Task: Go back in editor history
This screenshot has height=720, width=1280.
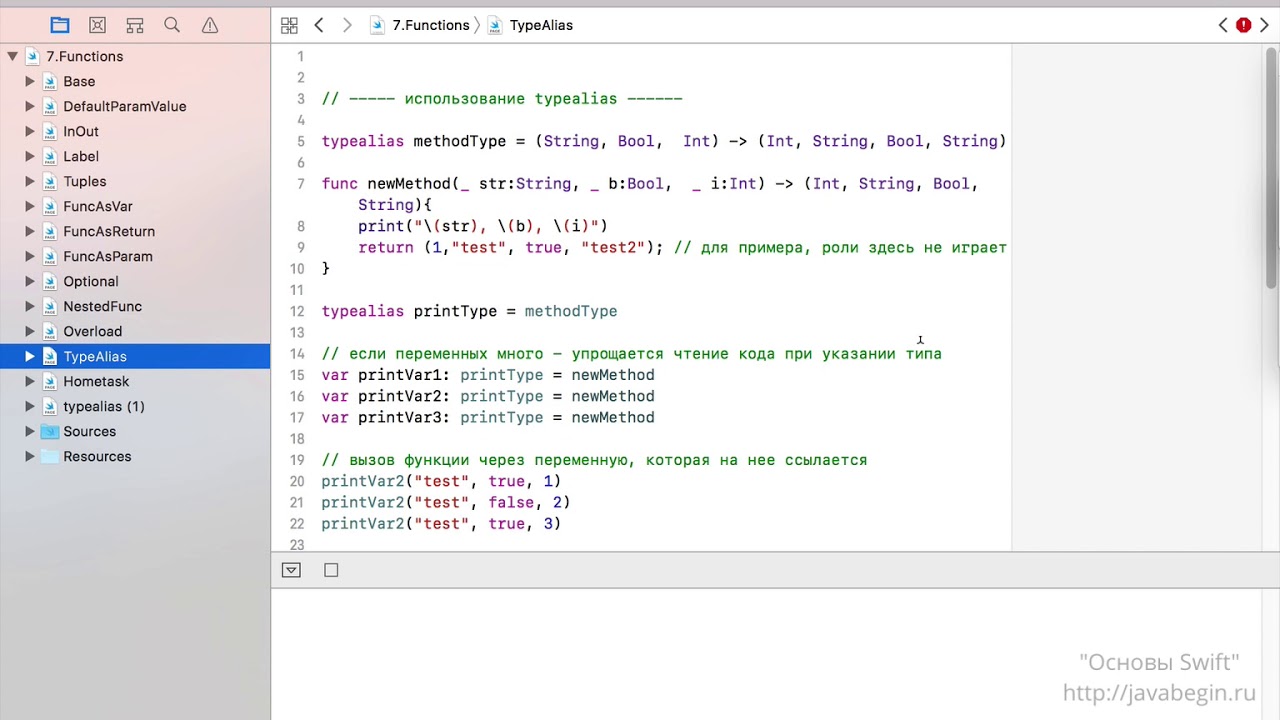Action: pyautogui.click(x=319, y=25)
